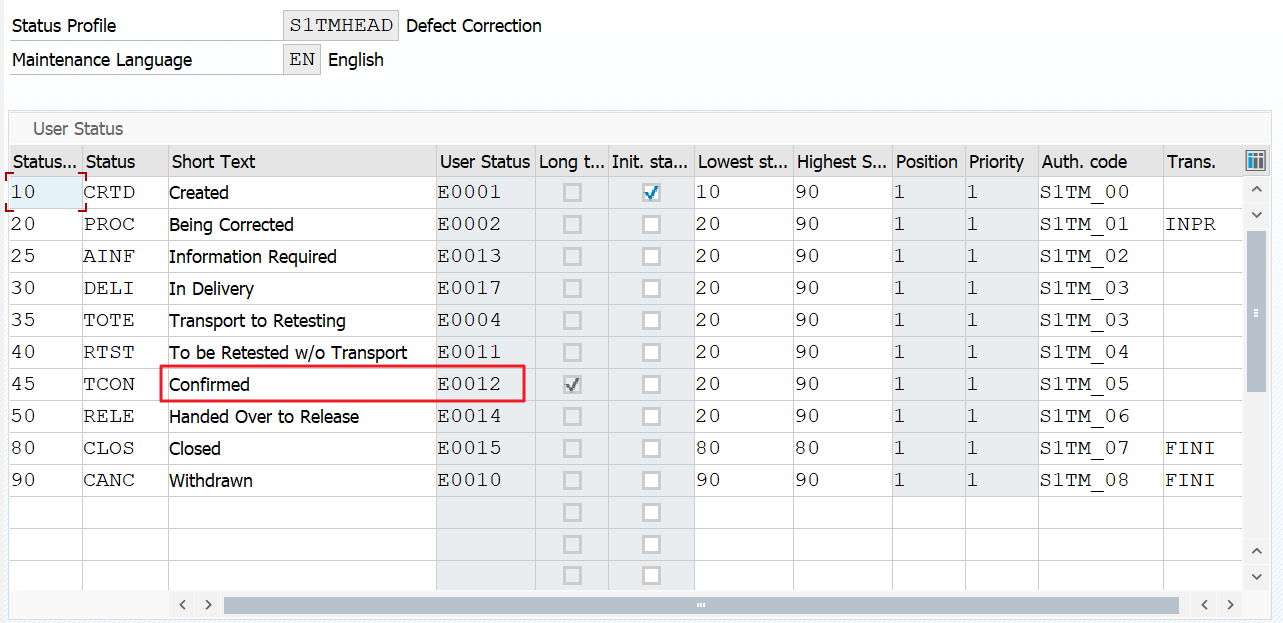The width and height of the screenshot is (1283, 623).
Task: Click the Status number field containing 10
Action: (x=45, y=193)
